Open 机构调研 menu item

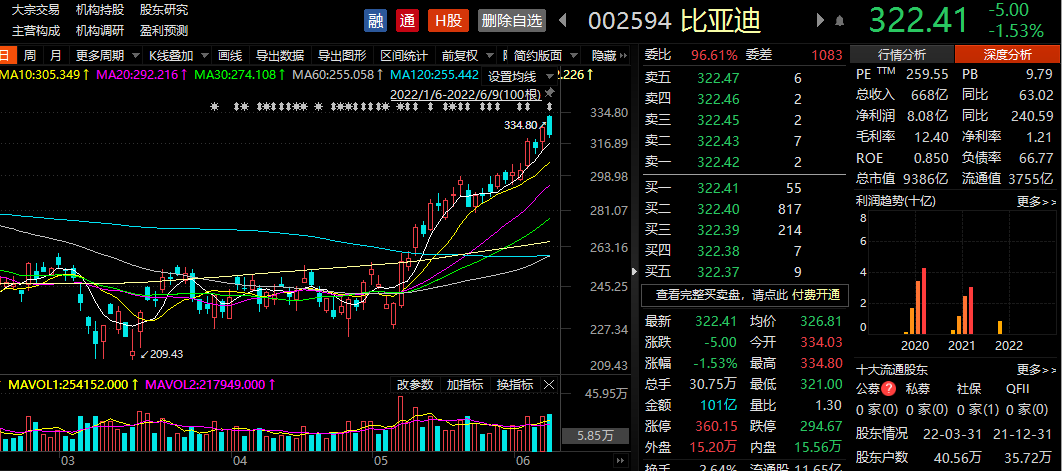point(100,30)
